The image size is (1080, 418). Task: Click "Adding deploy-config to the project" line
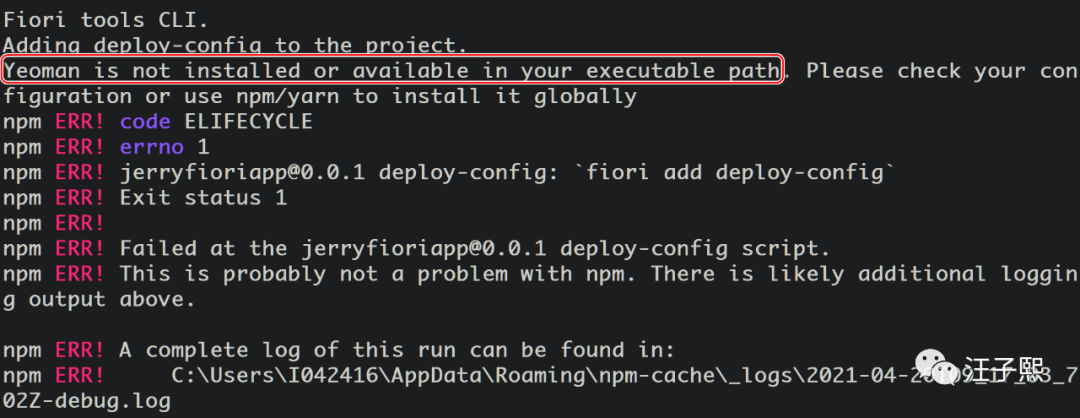coord(235,46)
